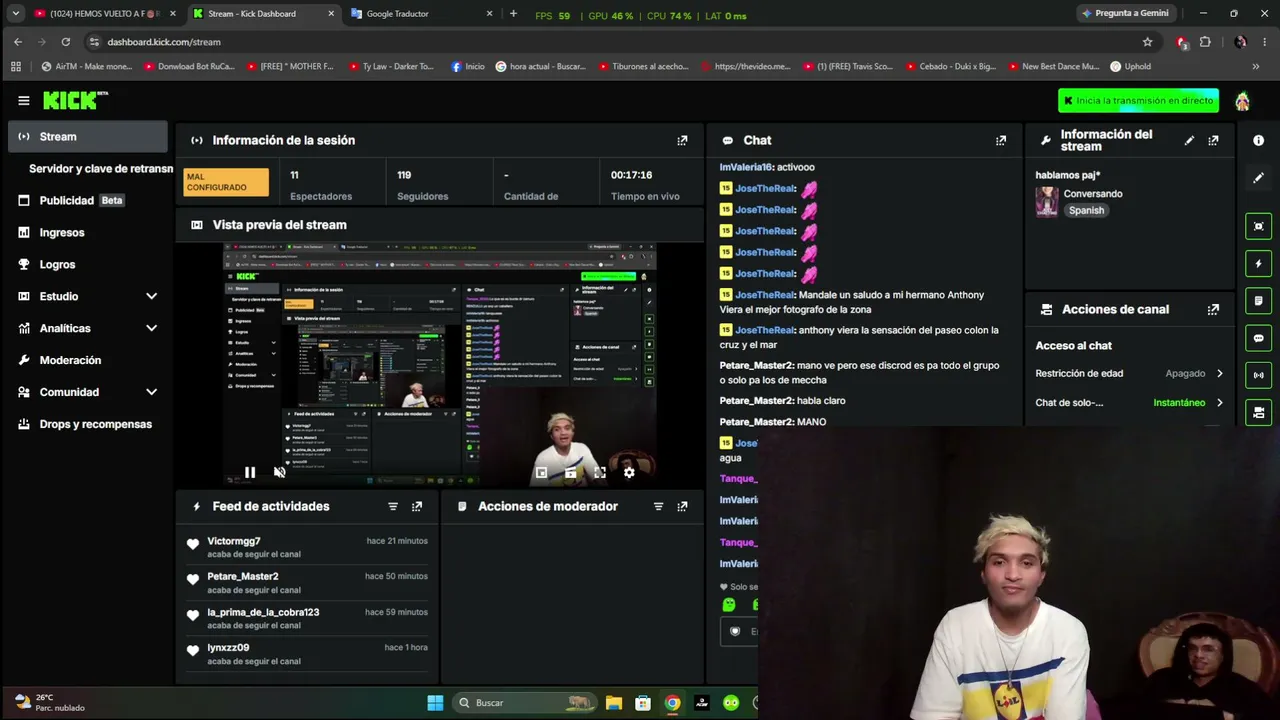Click the address bar URL
The image size is (1280, 720).
pyautogui.click(x=164, y=42)
